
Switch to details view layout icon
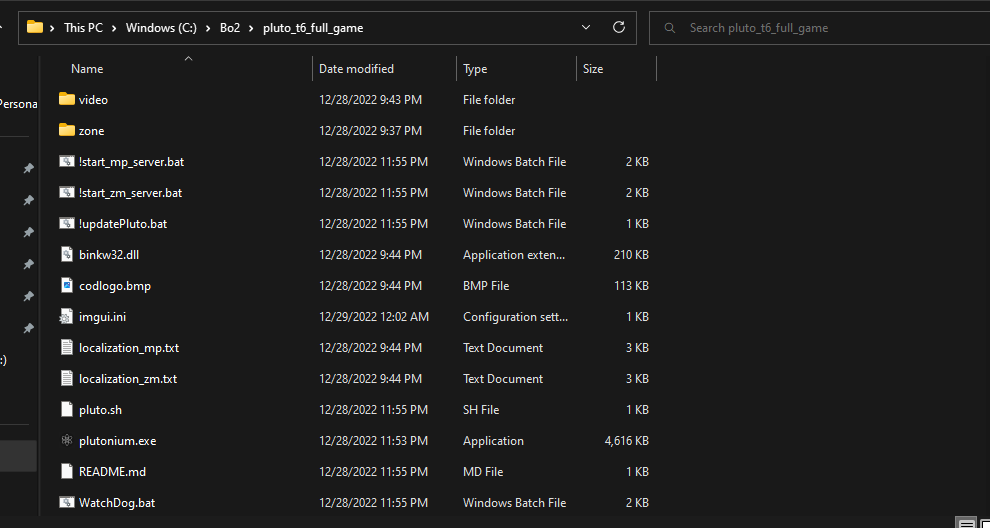tap(967, 523)
